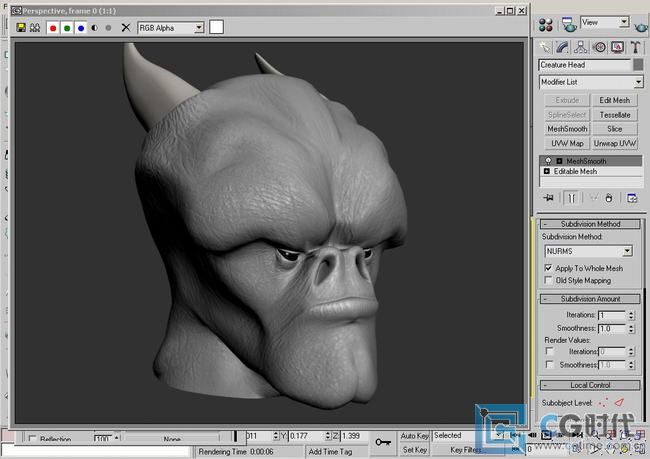The height and width of the screenshot is (459, 650).
Task: Switch to the Utilities hammer tab
Action: click(635, 47)
